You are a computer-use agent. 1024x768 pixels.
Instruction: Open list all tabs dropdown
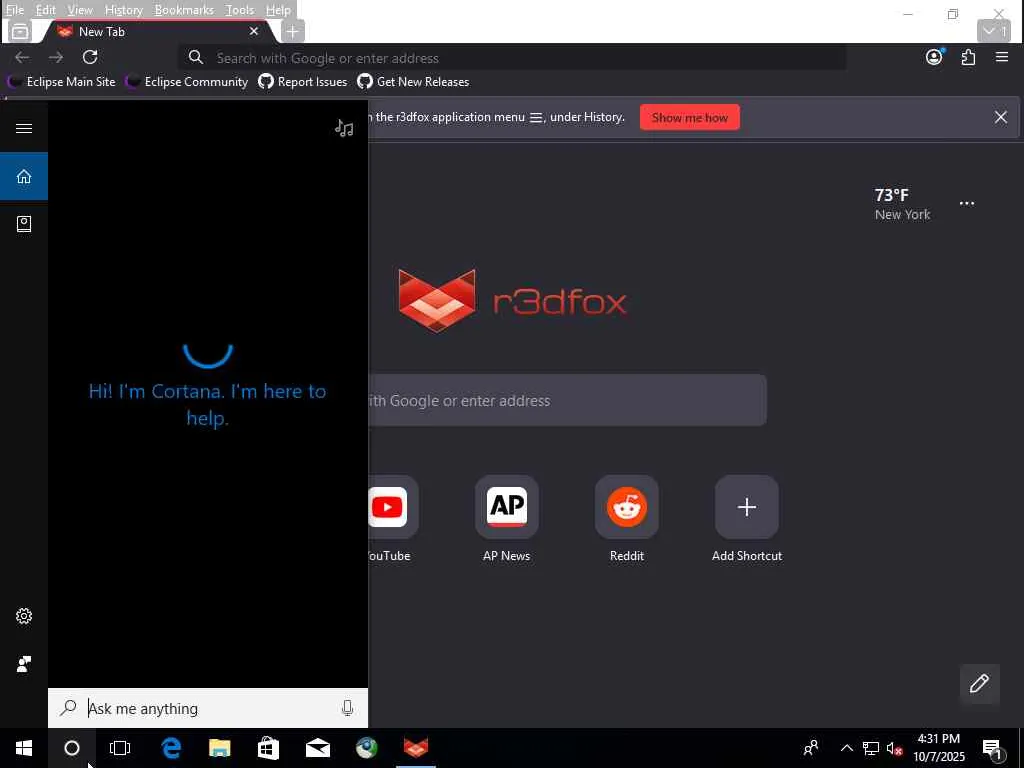(x=994, y=31)
